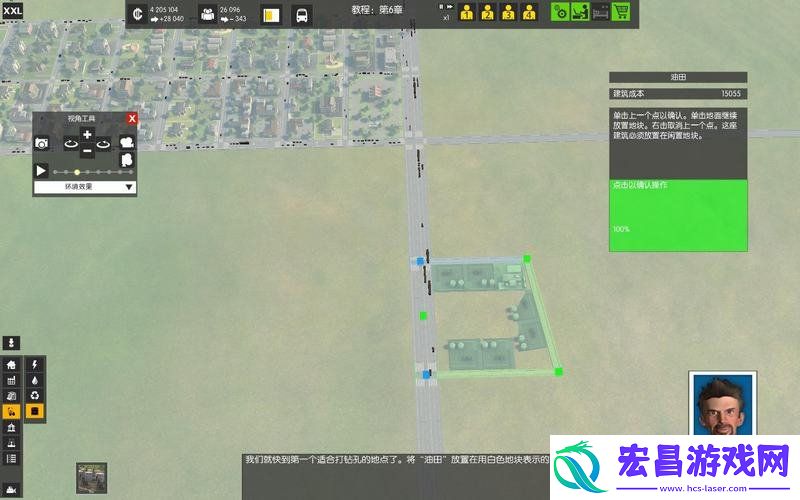Open the housing house icon menu

click(11, 364)
